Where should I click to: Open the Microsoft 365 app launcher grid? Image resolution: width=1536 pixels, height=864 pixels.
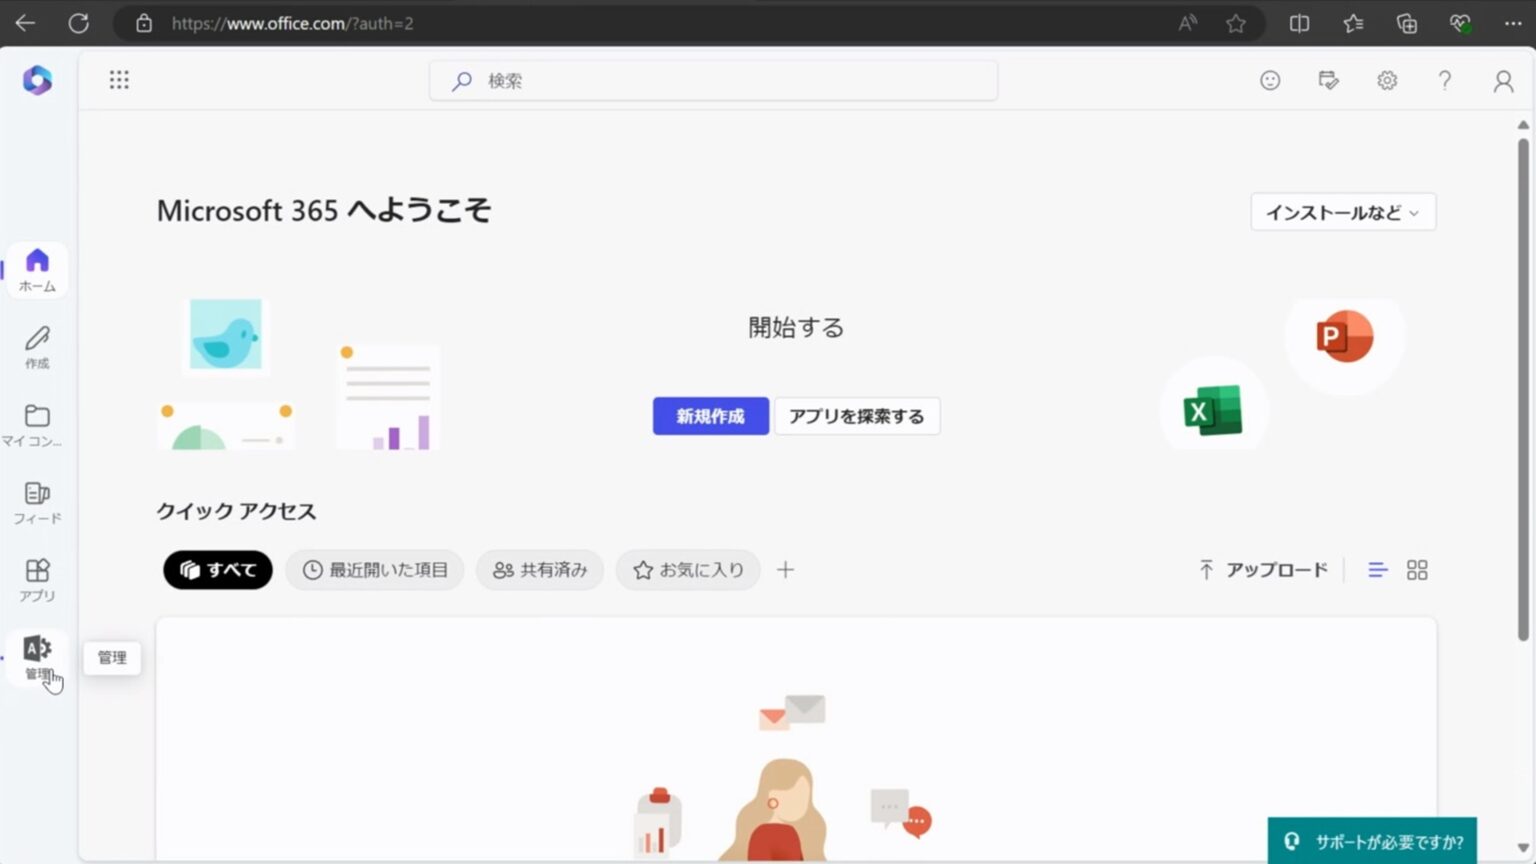point(119,80)
